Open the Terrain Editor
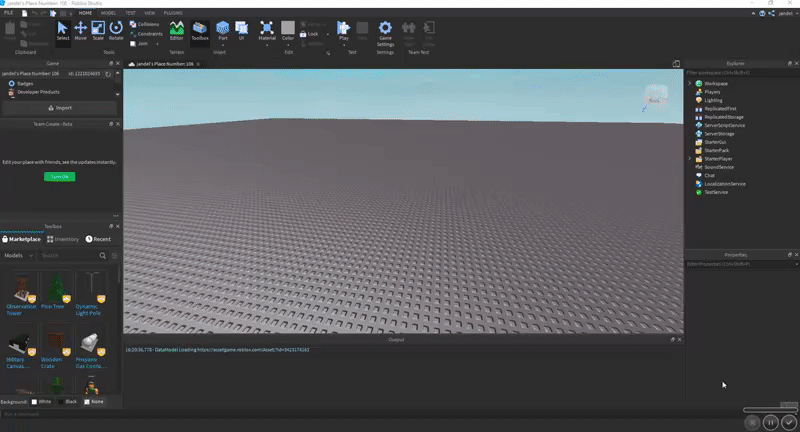Viewport: 800px width, 432px height. pos(177,31)
